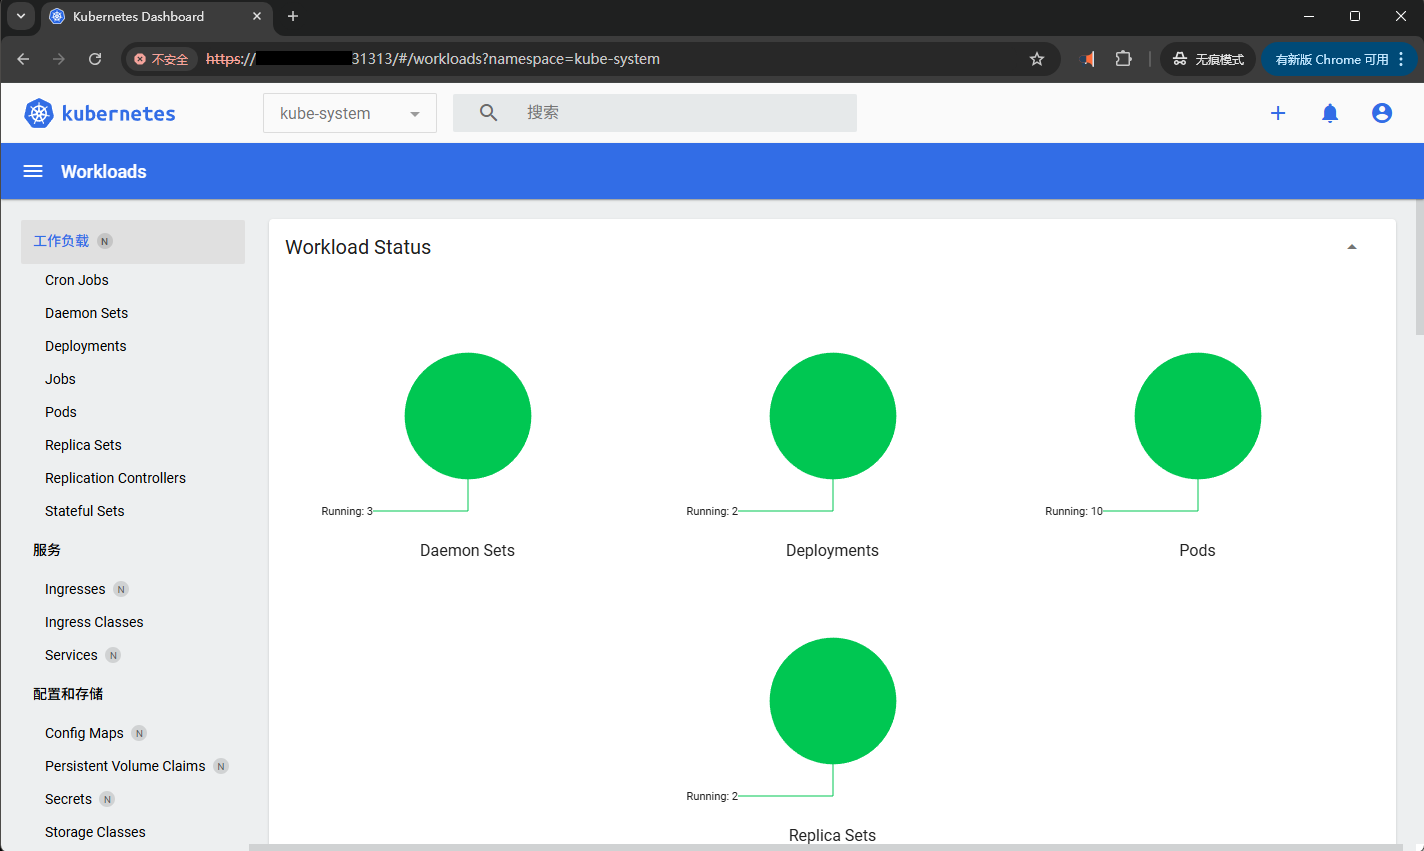Viewport: 1424px width, 851px height.
Task: Click the Deployments 'Running: 2' label
Action: coord(712,511)
